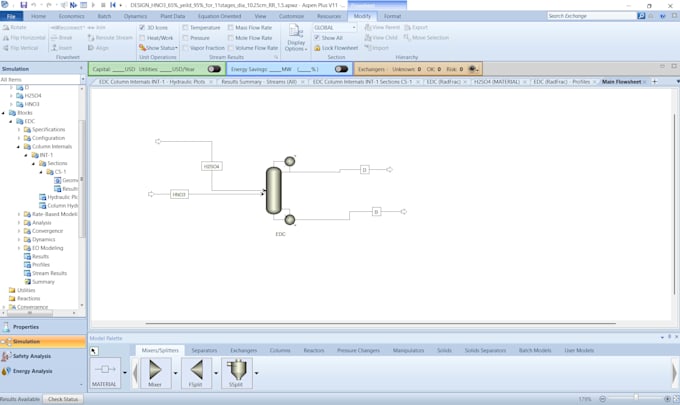680x405 pixels.
Task: Open the Economics ribbon tab
Action: (x=72, y=16)
